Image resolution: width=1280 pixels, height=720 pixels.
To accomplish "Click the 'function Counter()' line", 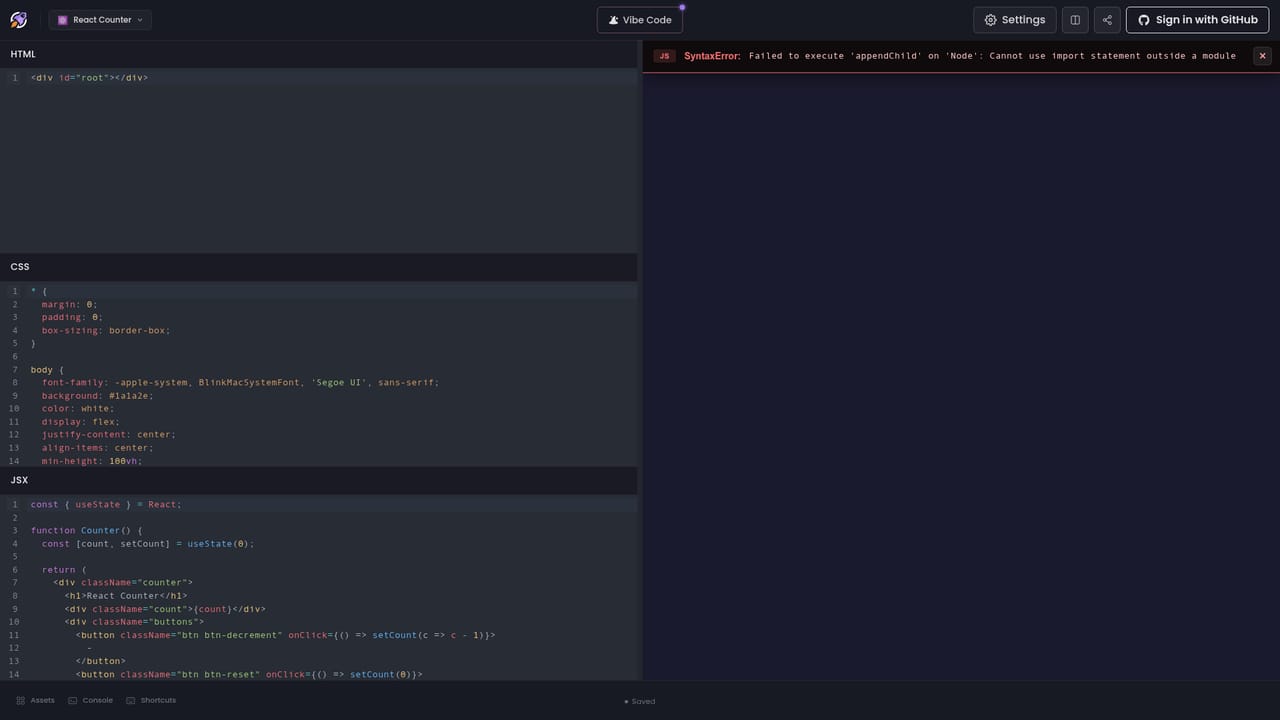I will tap(86, 530).
